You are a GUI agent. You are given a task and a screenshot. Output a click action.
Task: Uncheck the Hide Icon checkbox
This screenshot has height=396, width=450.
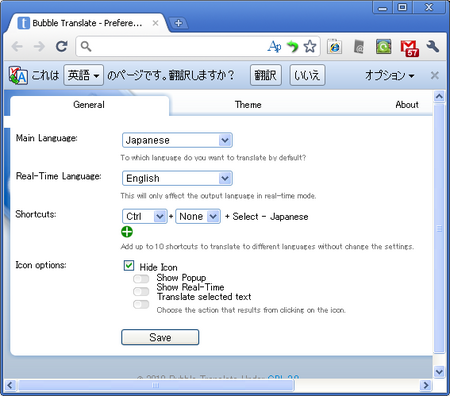click(x=129, y=266)
